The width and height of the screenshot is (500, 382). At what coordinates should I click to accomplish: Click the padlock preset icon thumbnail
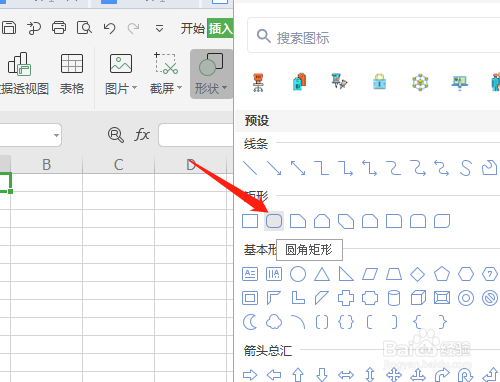tap(380, 82)
